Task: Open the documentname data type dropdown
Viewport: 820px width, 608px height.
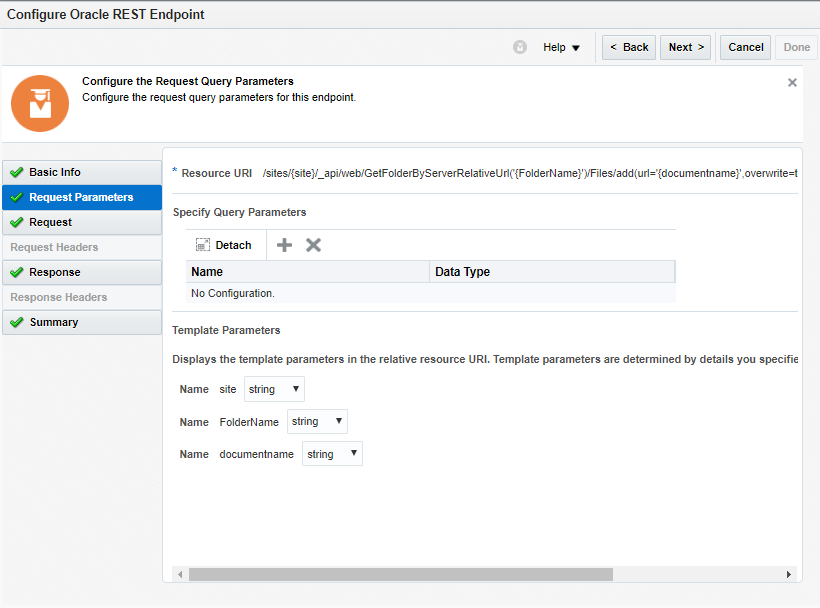Action: click(332, 454)
